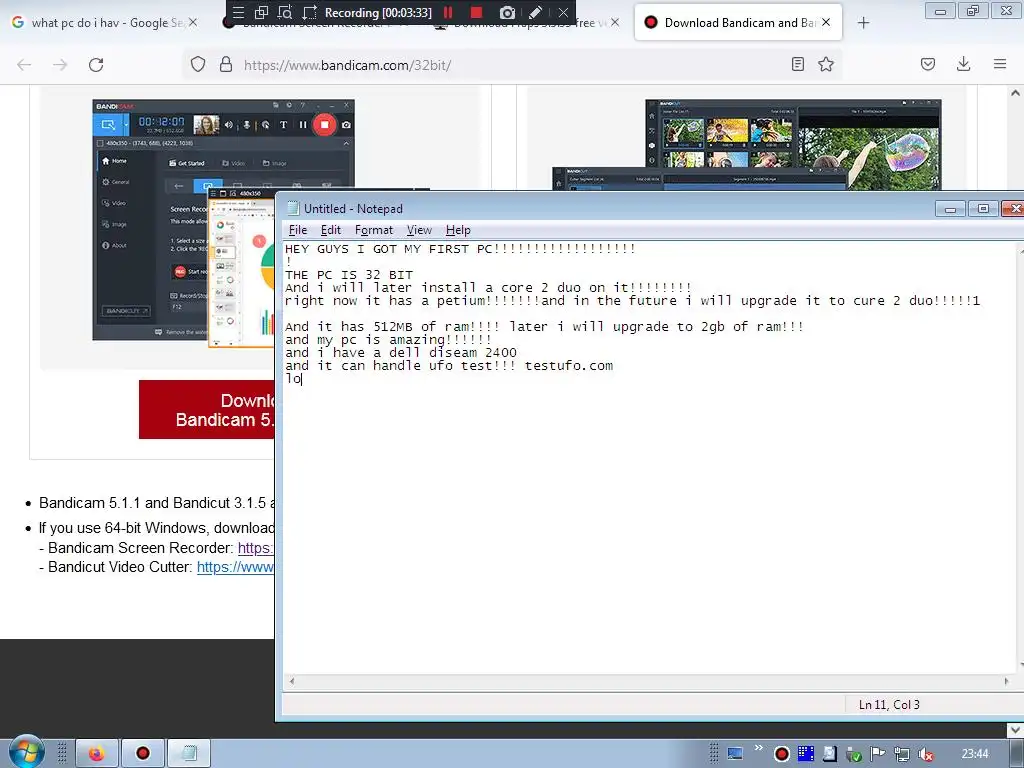Viewport: 1024px width, 768px height.
Task: Close the 'what pc do i hav' tab
Action: pos(193,23)
